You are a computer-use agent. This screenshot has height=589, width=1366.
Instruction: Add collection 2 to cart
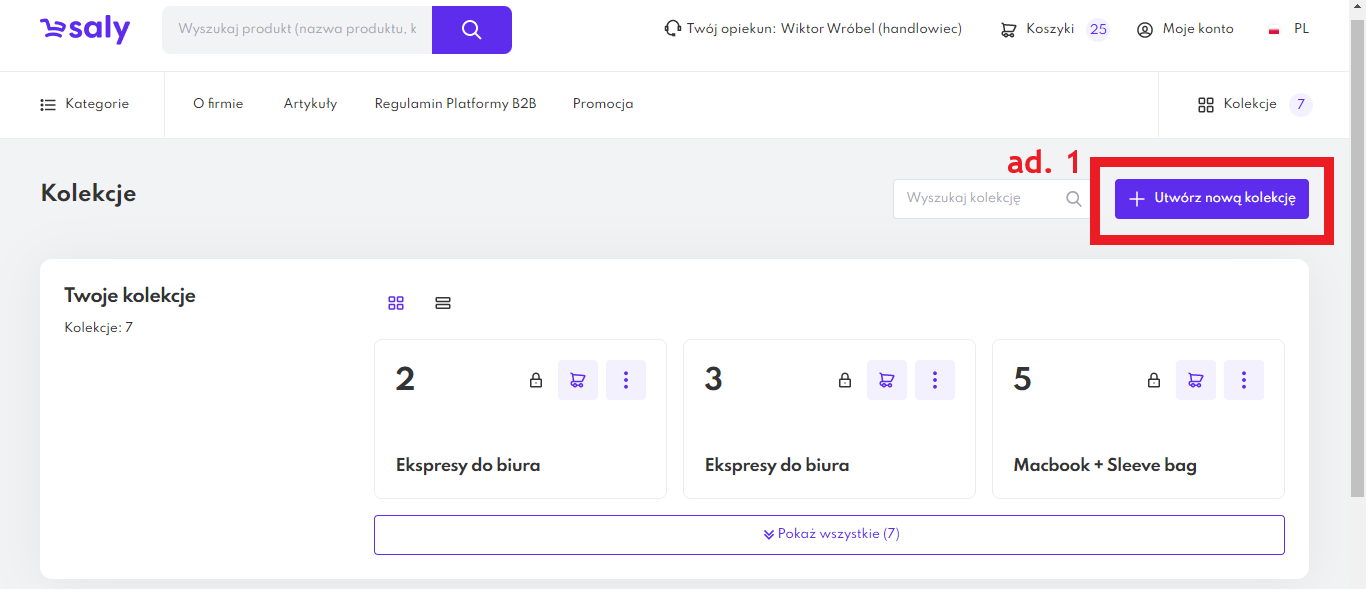pyautogui.click(x=577, y=380)
